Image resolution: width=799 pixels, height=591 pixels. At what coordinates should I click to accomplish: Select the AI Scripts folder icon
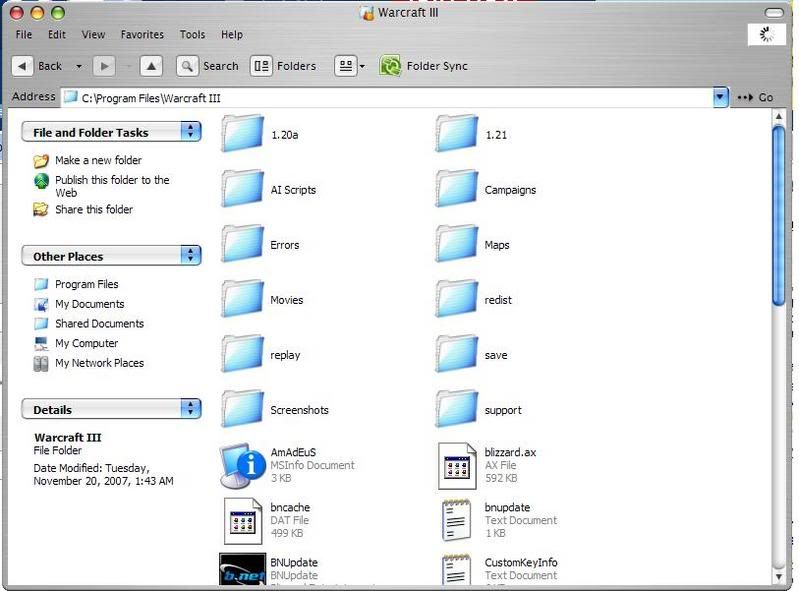click(x=243, y=189)
